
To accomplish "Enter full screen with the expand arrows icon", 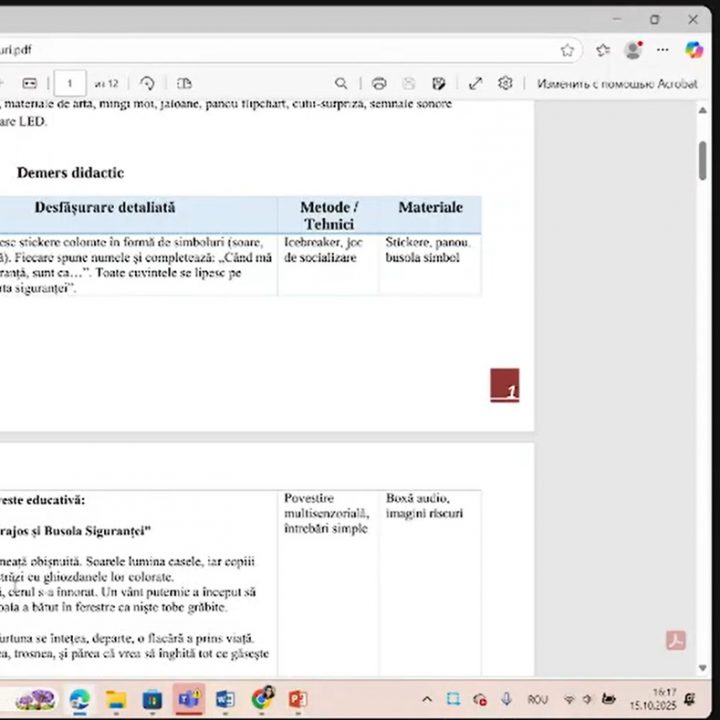I will click(x=475, y=84).
